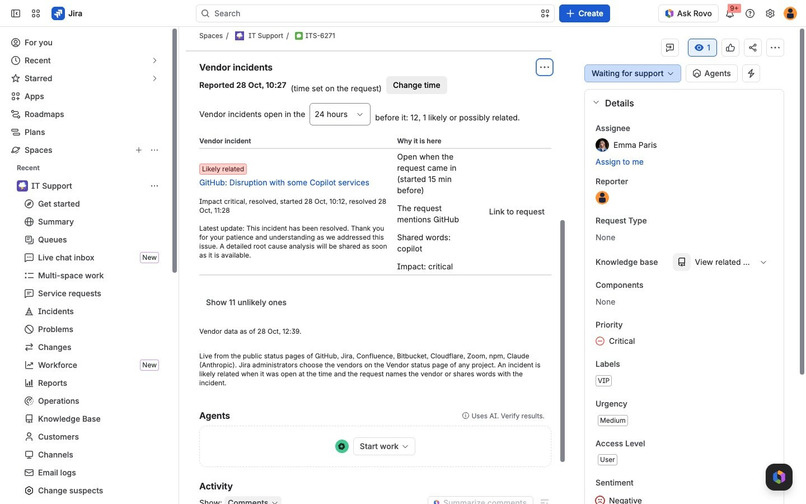Click the User access level tag

point(607,460)
